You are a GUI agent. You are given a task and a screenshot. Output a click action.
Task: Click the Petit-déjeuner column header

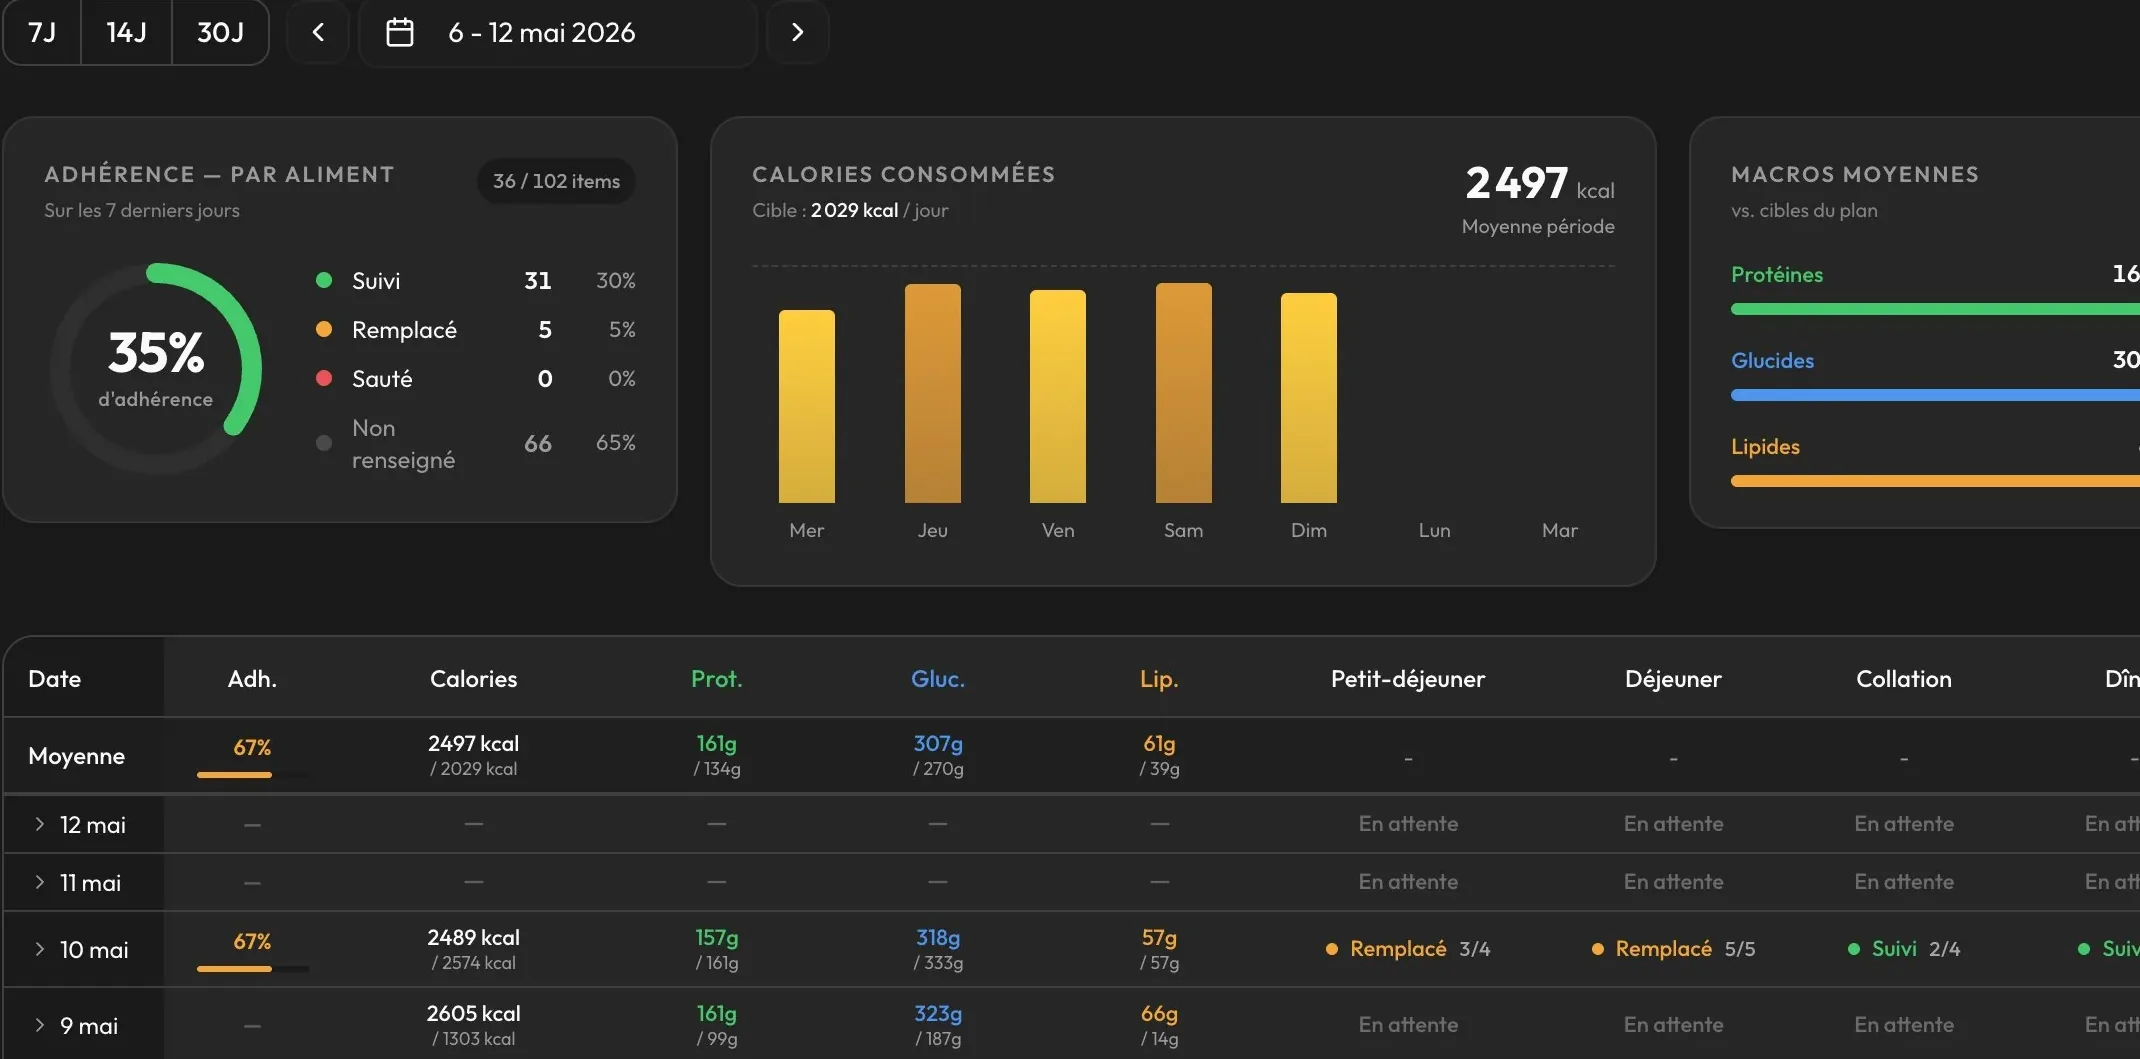pyautogui.click(x=1408, y=679)
